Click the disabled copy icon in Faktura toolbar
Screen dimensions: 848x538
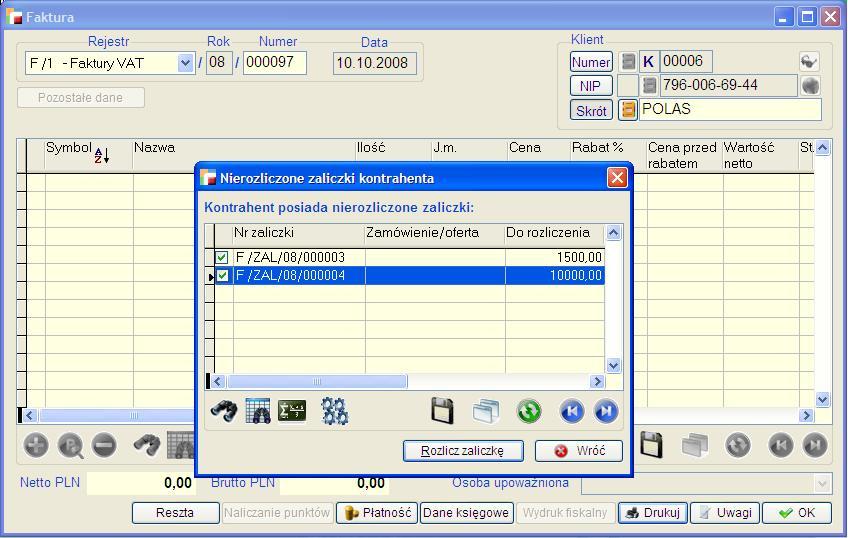pyautogui.click(x=695, y=446)
